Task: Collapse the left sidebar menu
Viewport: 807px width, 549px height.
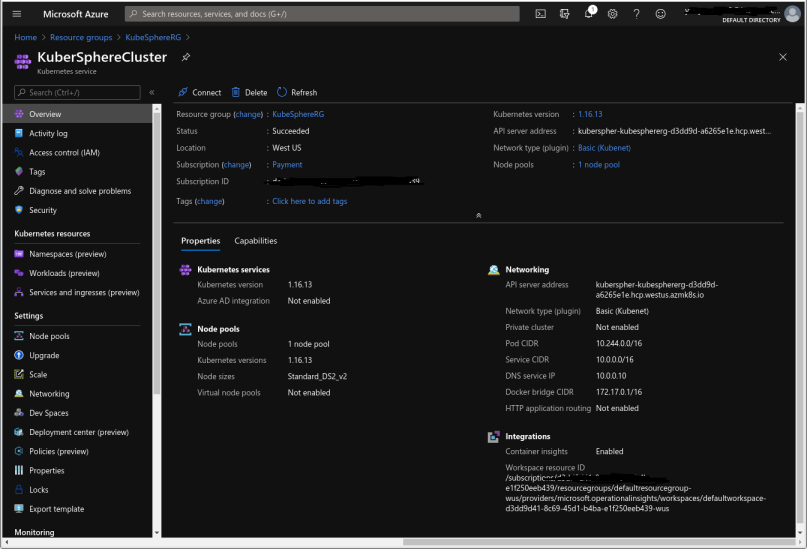Action: 152,92
